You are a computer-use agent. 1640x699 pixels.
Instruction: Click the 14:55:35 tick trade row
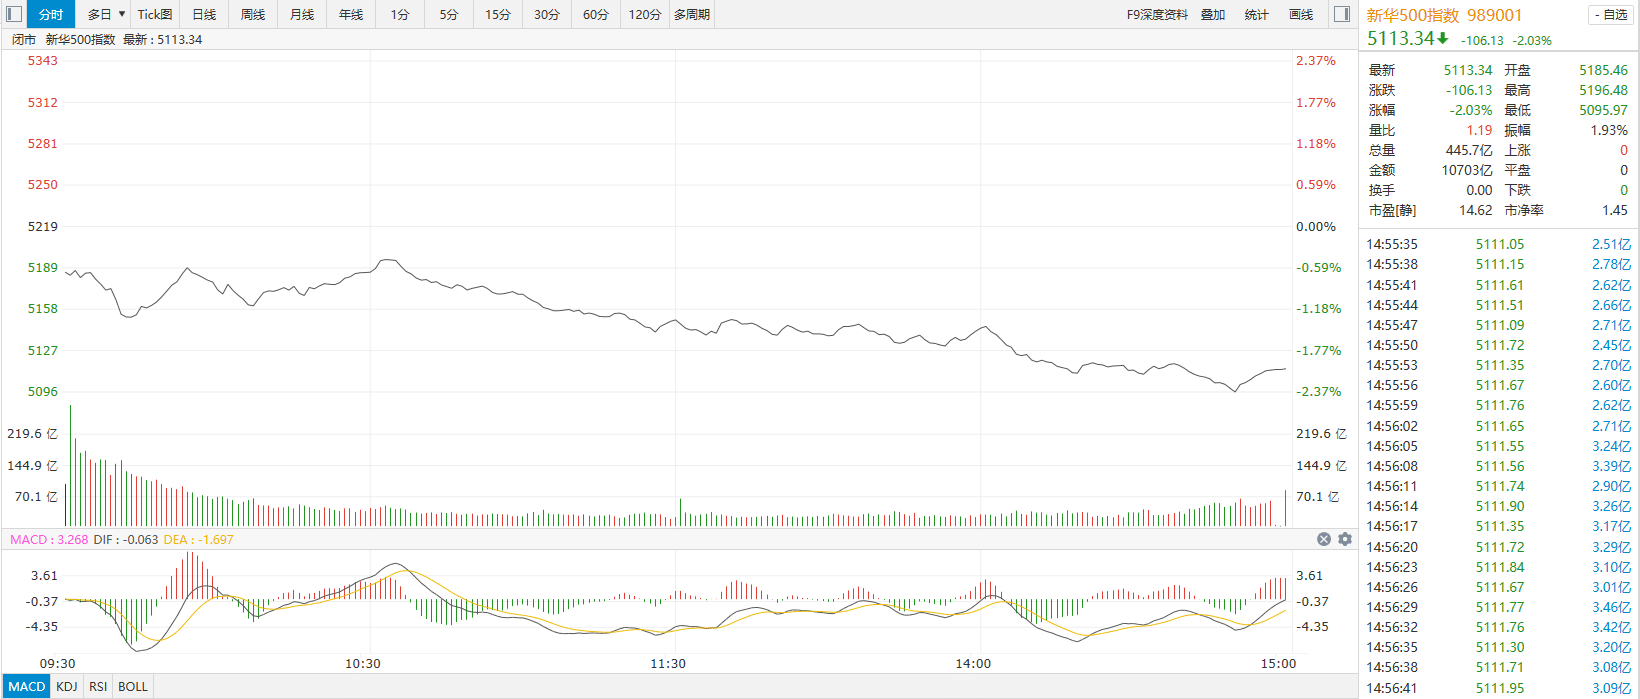[1498, 244]
